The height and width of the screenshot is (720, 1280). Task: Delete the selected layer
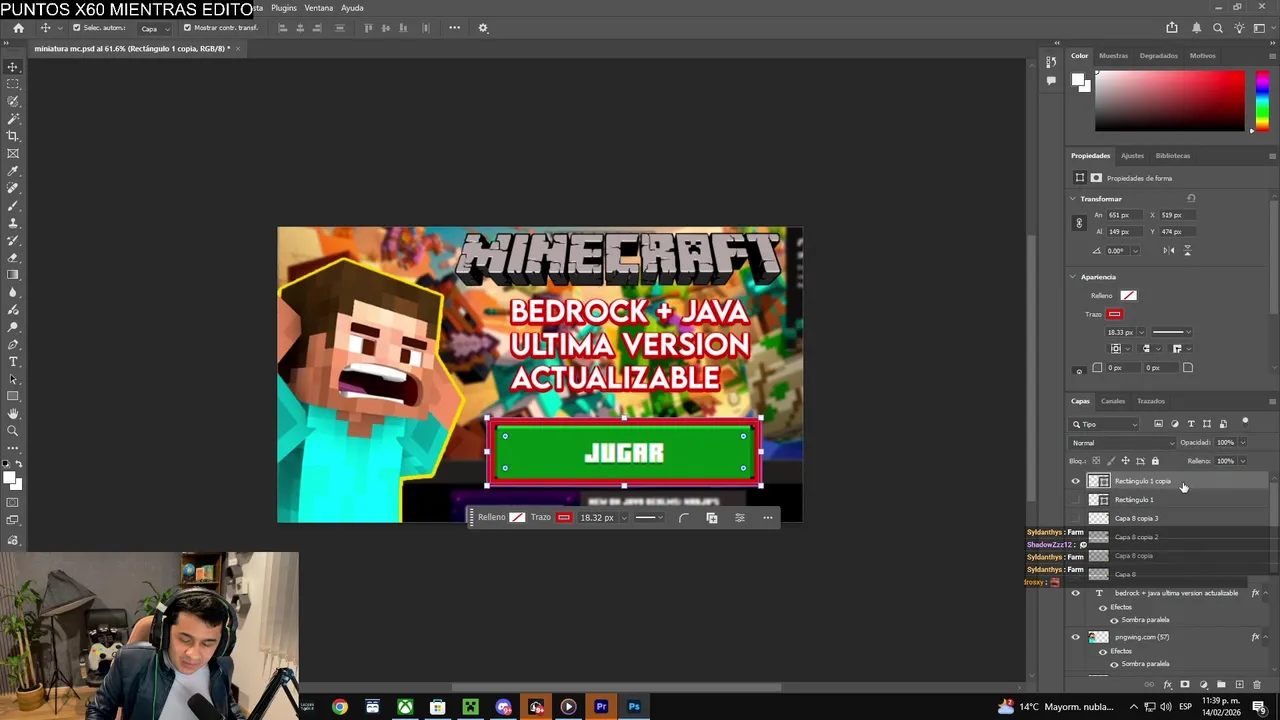click(x=1257, y=685)
